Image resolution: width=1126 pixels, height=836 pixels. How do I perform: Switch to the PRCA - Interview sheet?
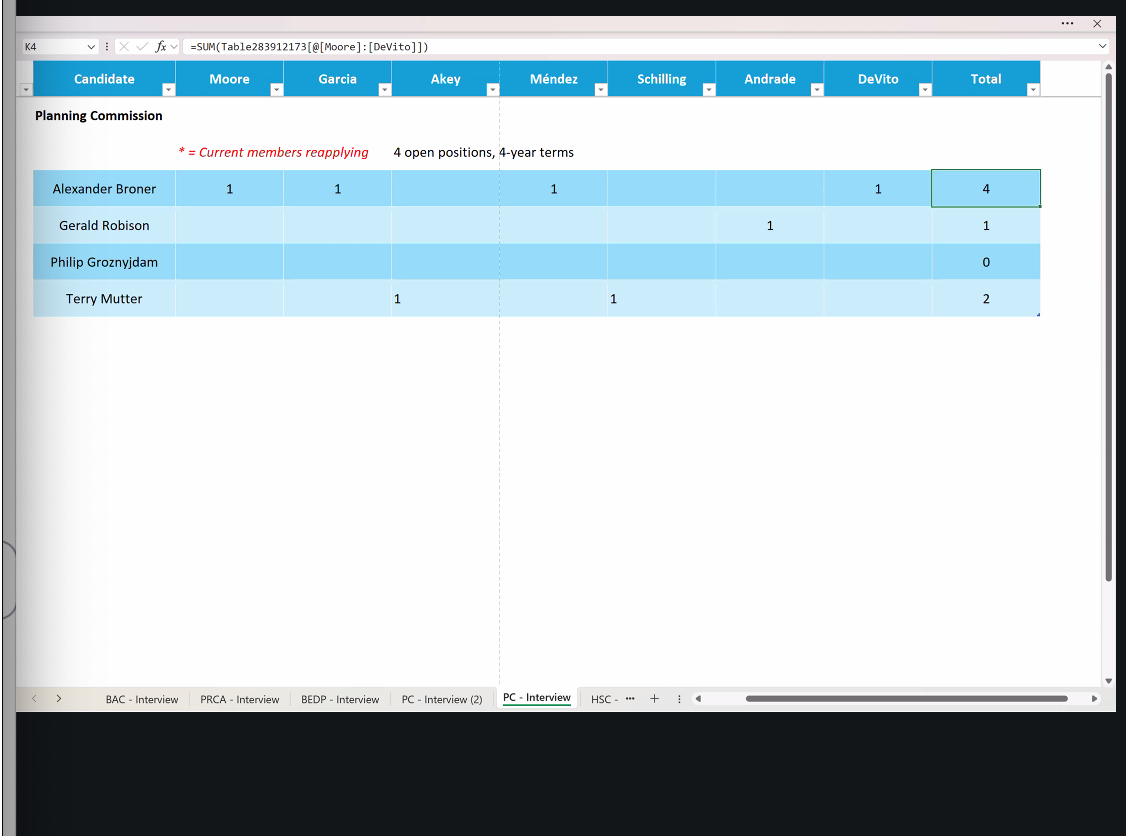point(239,699)
